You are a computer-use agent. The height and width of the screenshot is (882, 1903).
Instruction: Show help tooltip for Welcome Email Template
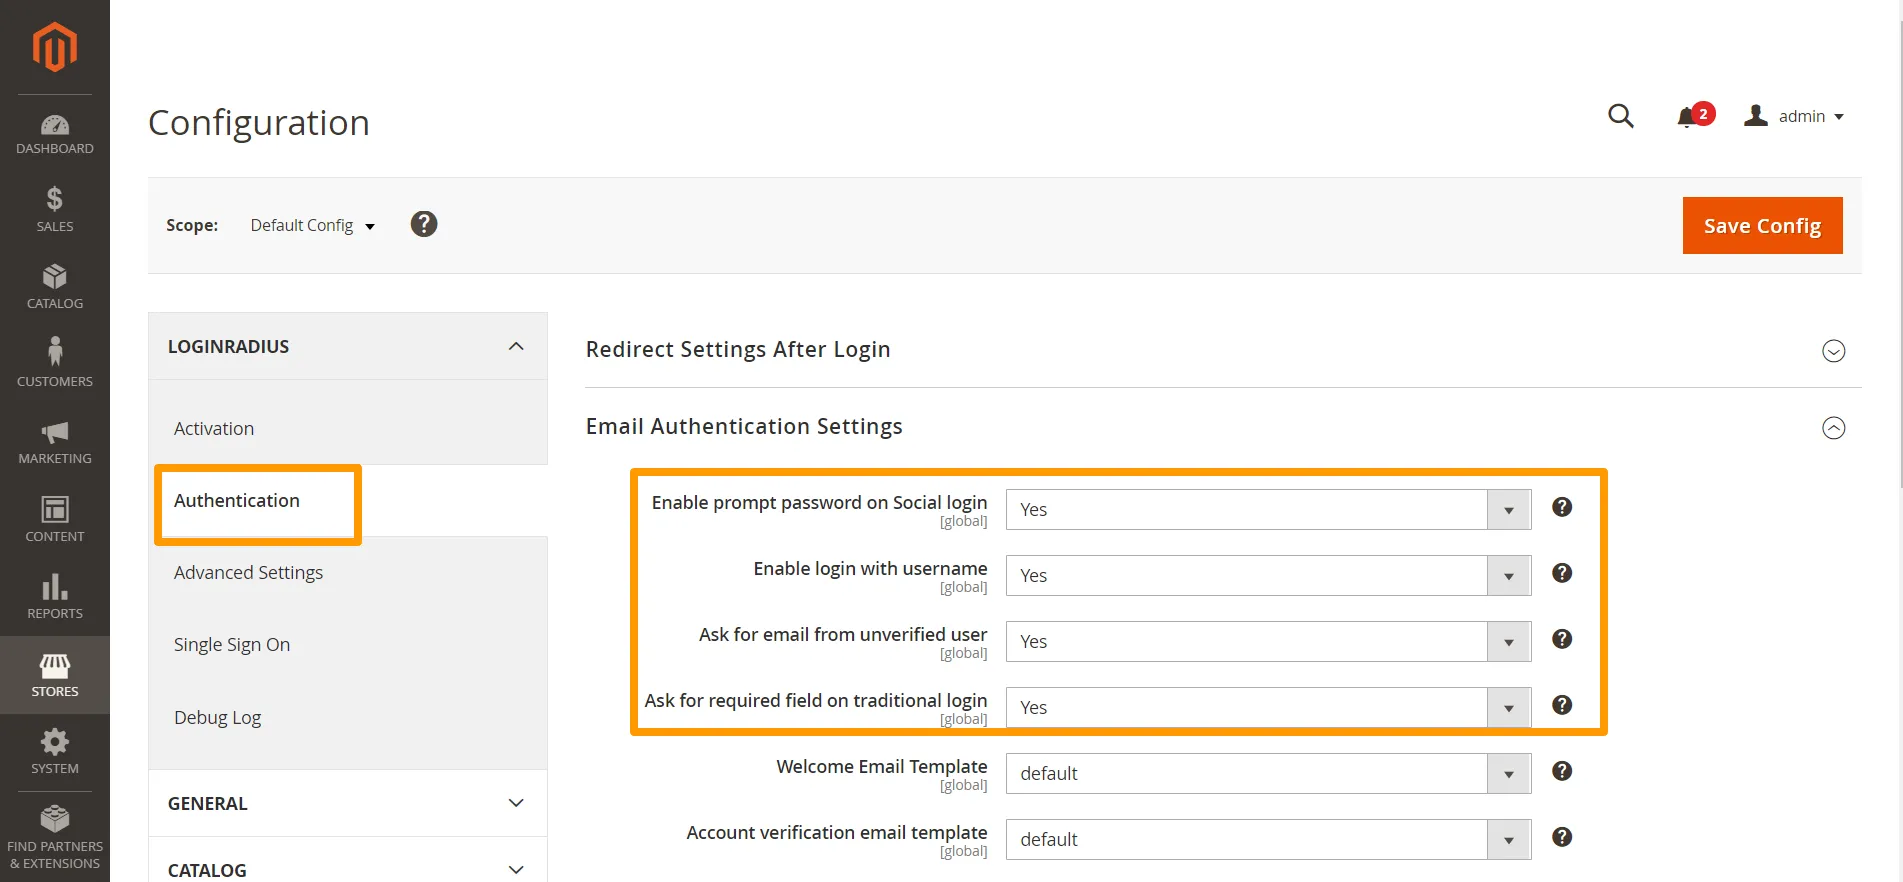tap(1561, 771)
